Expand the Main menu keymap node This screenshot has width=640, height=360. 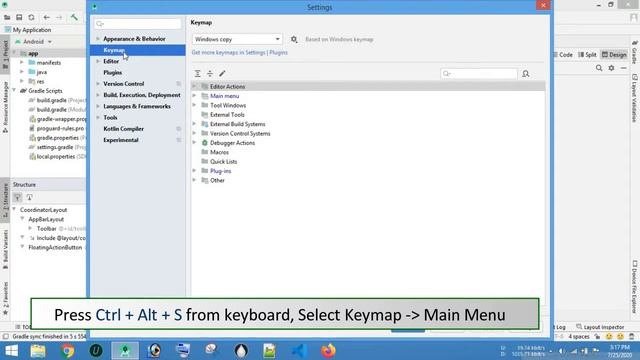point(195,96)
